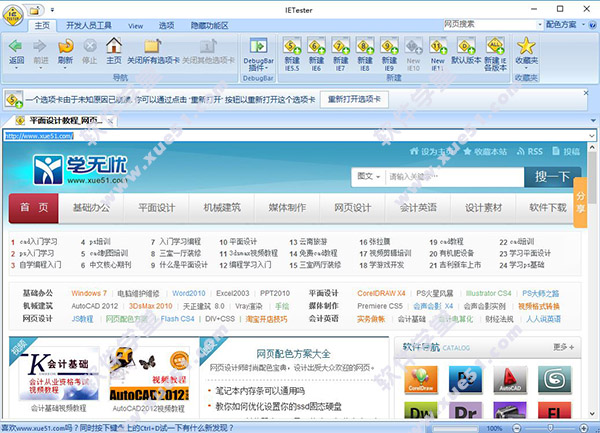Open AutoCAD icon in 软件导航
The height and width of the screenshot is (433, 600).
(x=510, y=379)
